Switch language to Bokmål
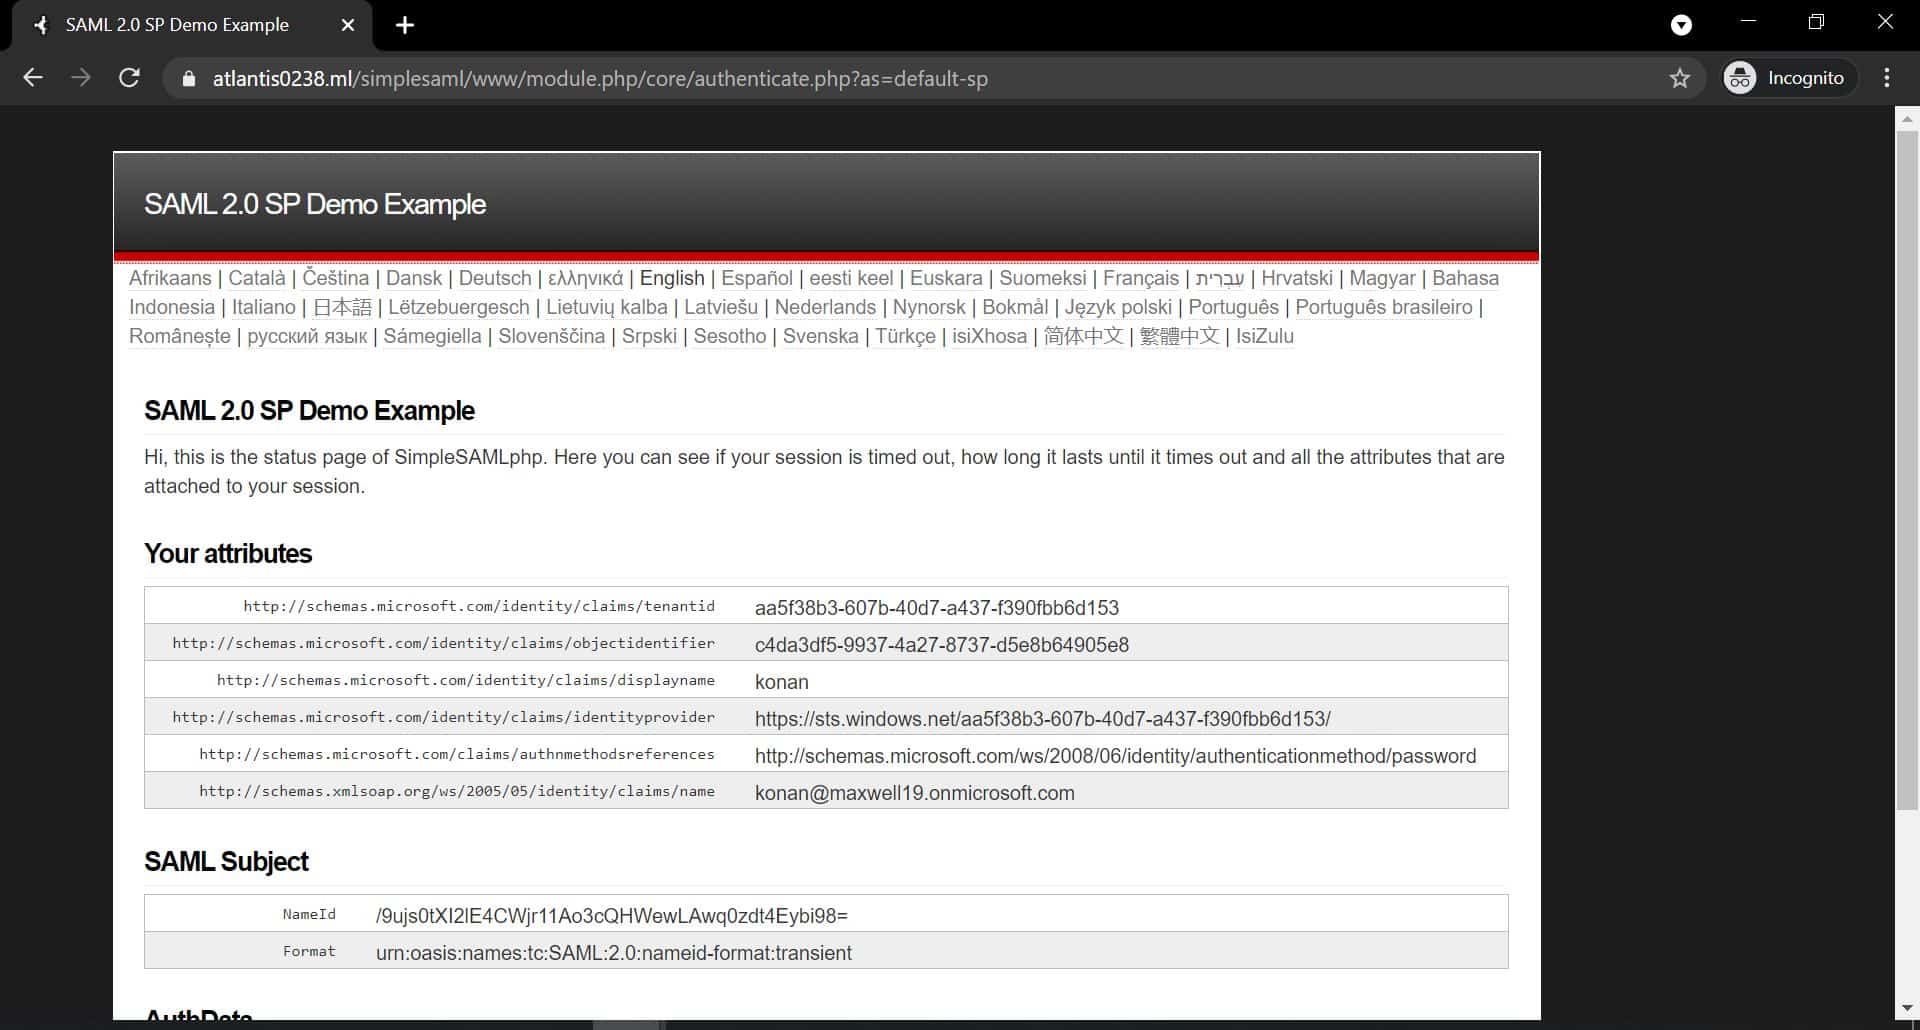The image size is (1920, 1030). (x=1015, y=307)
